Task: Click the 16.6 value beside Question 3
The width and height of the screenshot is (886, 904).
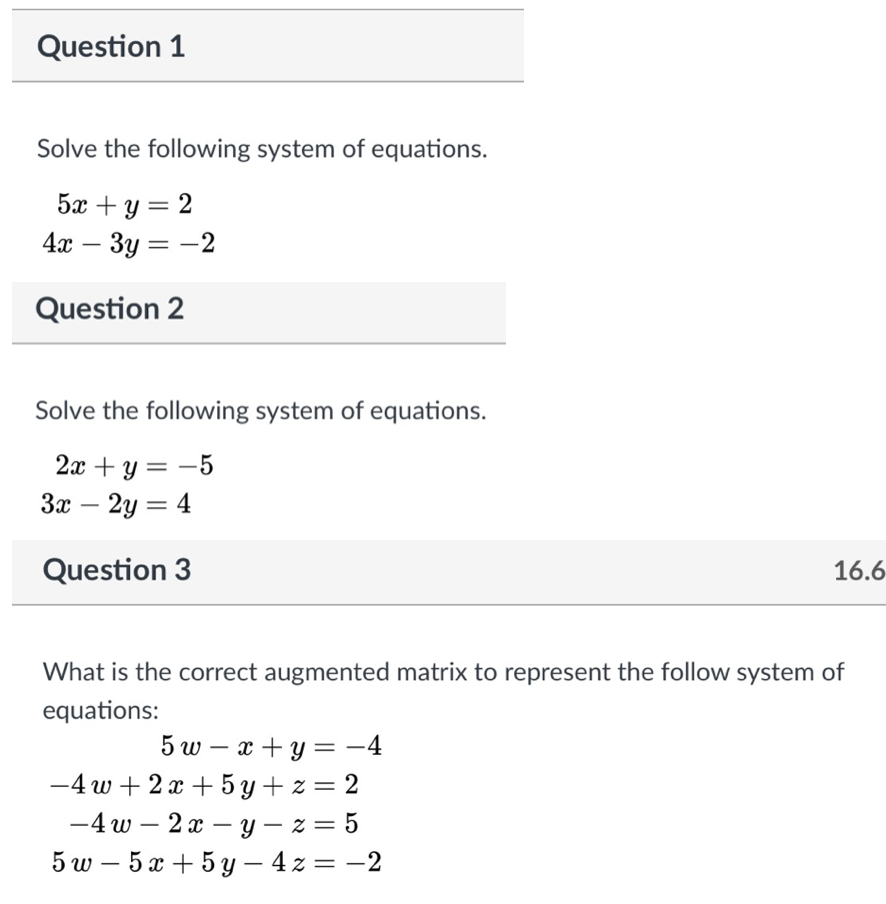Action: coord(858,571)
